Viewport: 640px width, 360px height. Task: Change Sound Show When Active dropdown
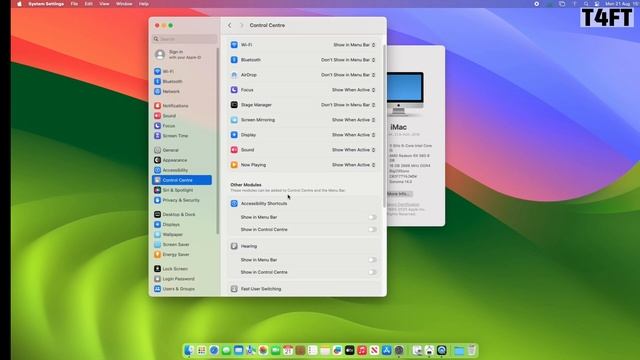pos(353,150)
